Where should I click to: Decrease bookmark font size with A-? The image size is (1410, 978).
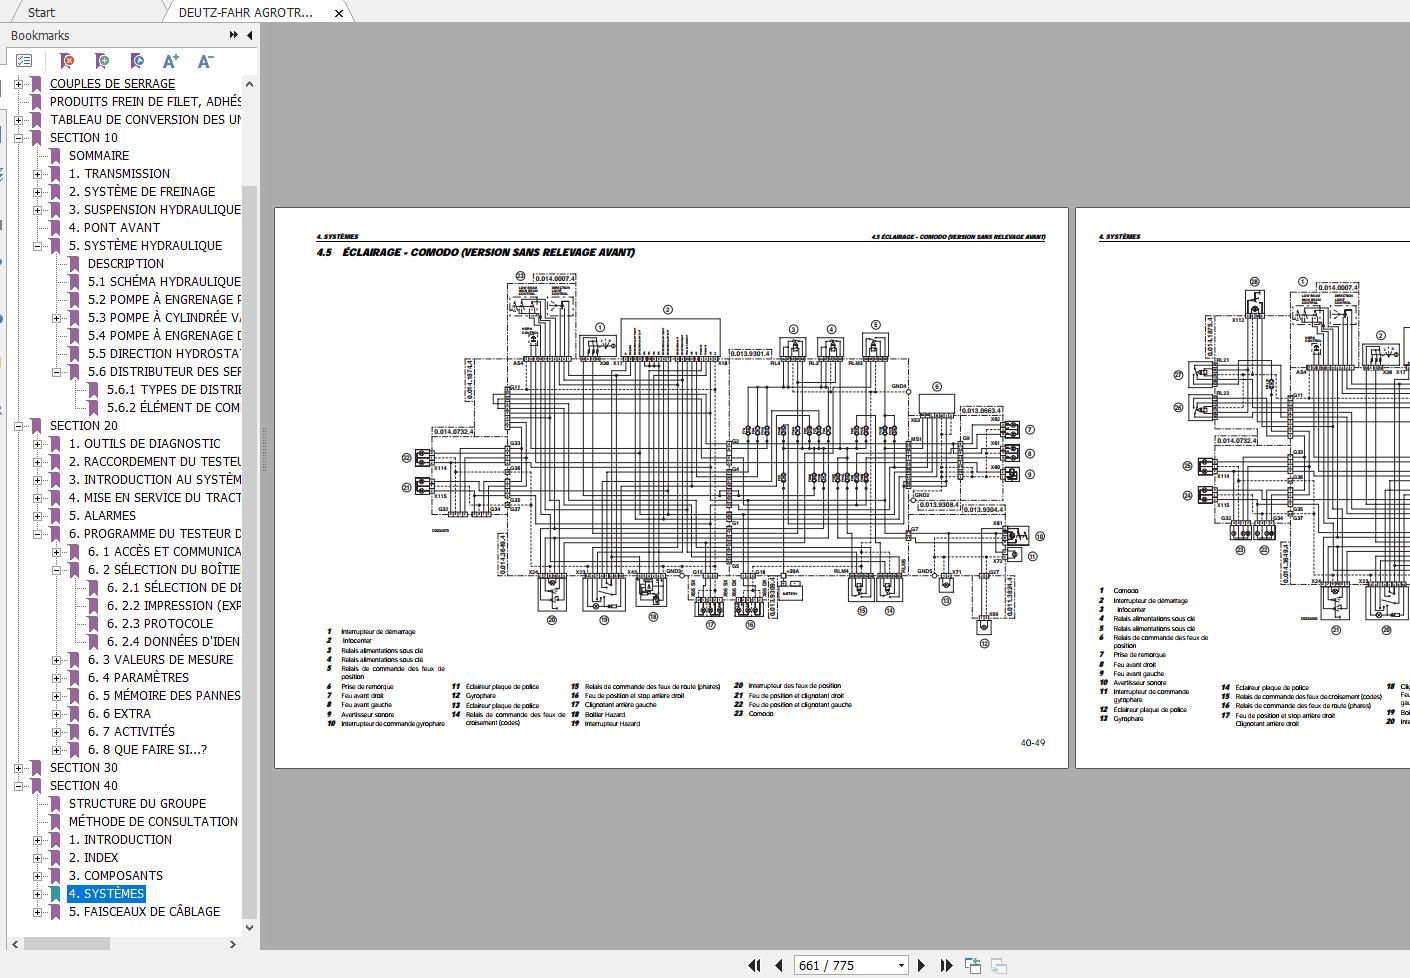[205, 62]
